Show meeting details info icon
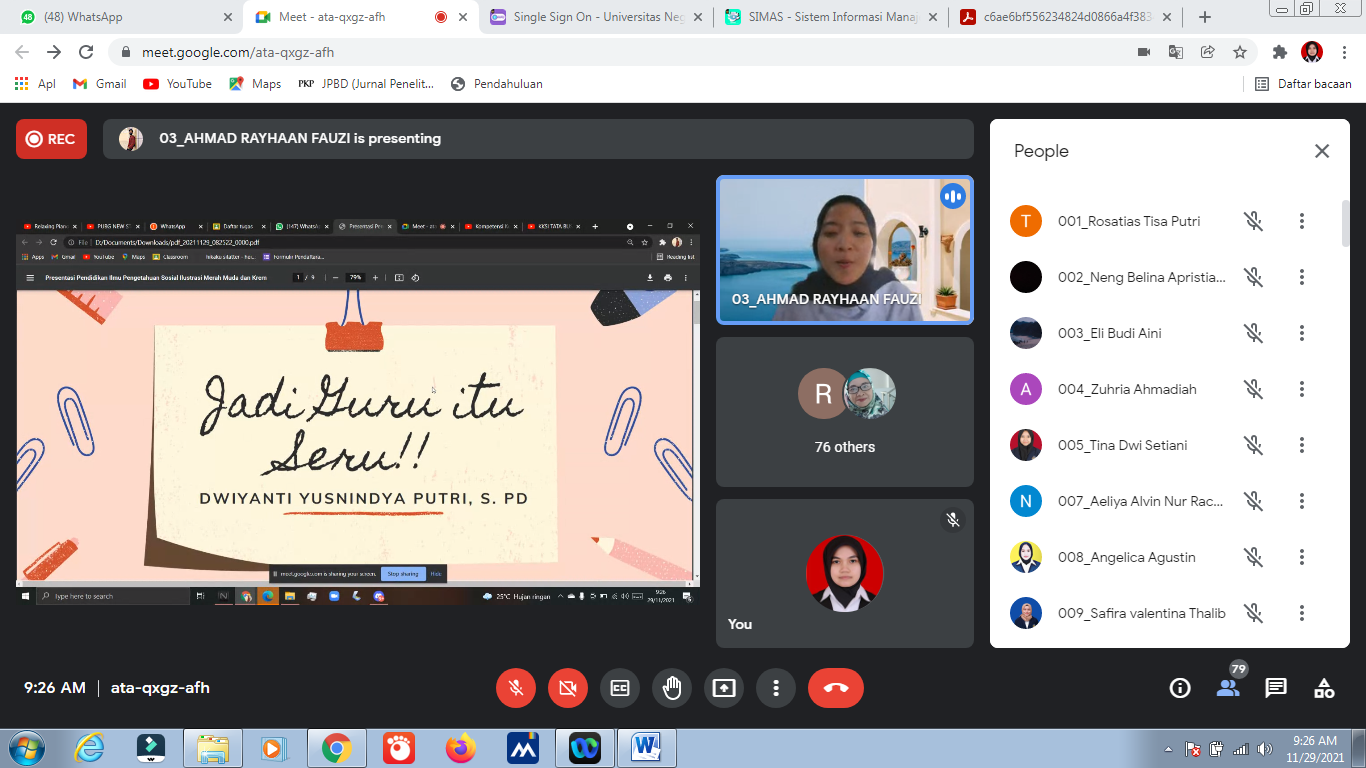Image resolution: width=1366 pixels, height=768 pixels. click(1180, 688)
